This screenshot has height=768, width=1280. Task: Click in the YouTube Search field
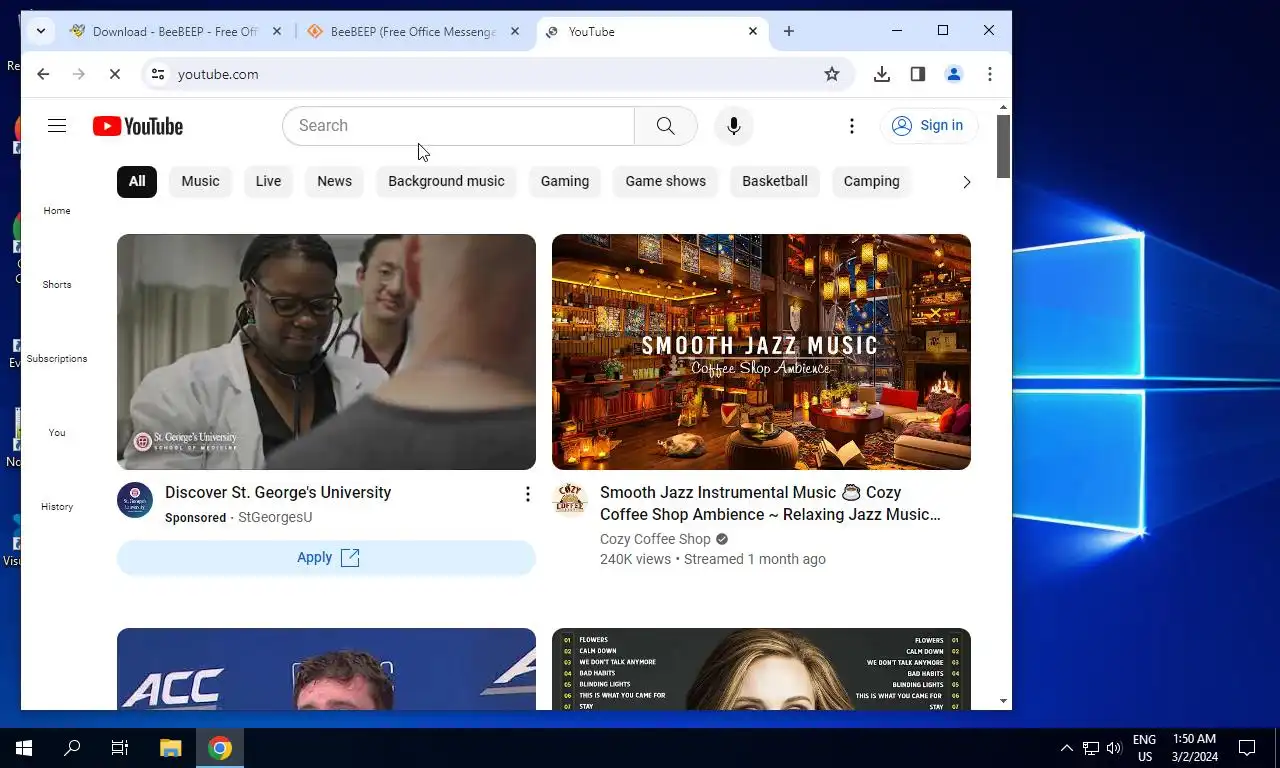point(458,126)
